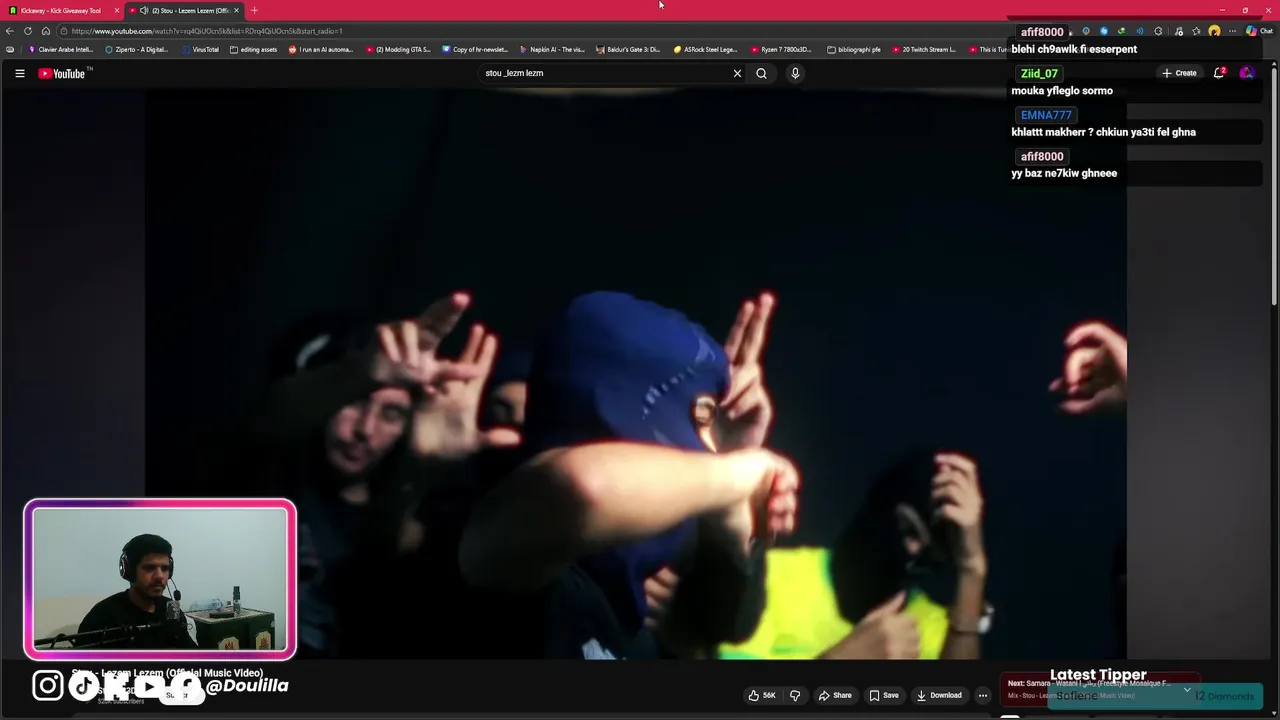Open the Baldur's Gate 3 bookmark
Viewport: 1280px width, 720px height.
coord(628,49)
